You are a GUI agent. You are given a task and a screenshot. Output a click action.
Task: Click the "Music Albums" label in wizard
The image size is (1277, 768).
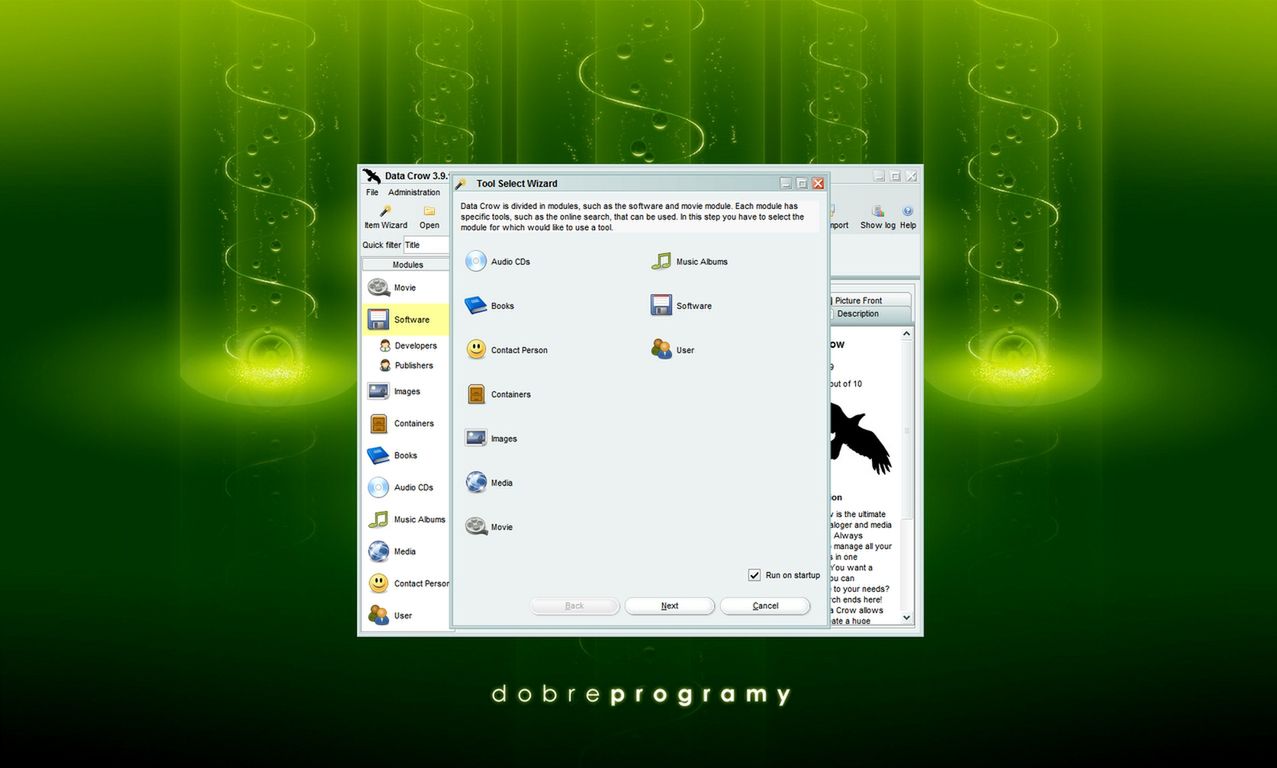click(x=702, y=262)
